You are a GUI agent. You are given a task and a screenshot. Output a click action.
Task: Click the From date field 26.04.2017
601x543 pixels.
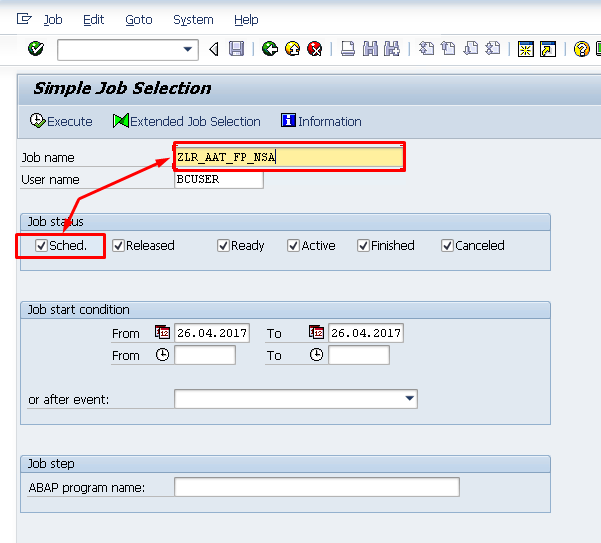tap(212, 333)
